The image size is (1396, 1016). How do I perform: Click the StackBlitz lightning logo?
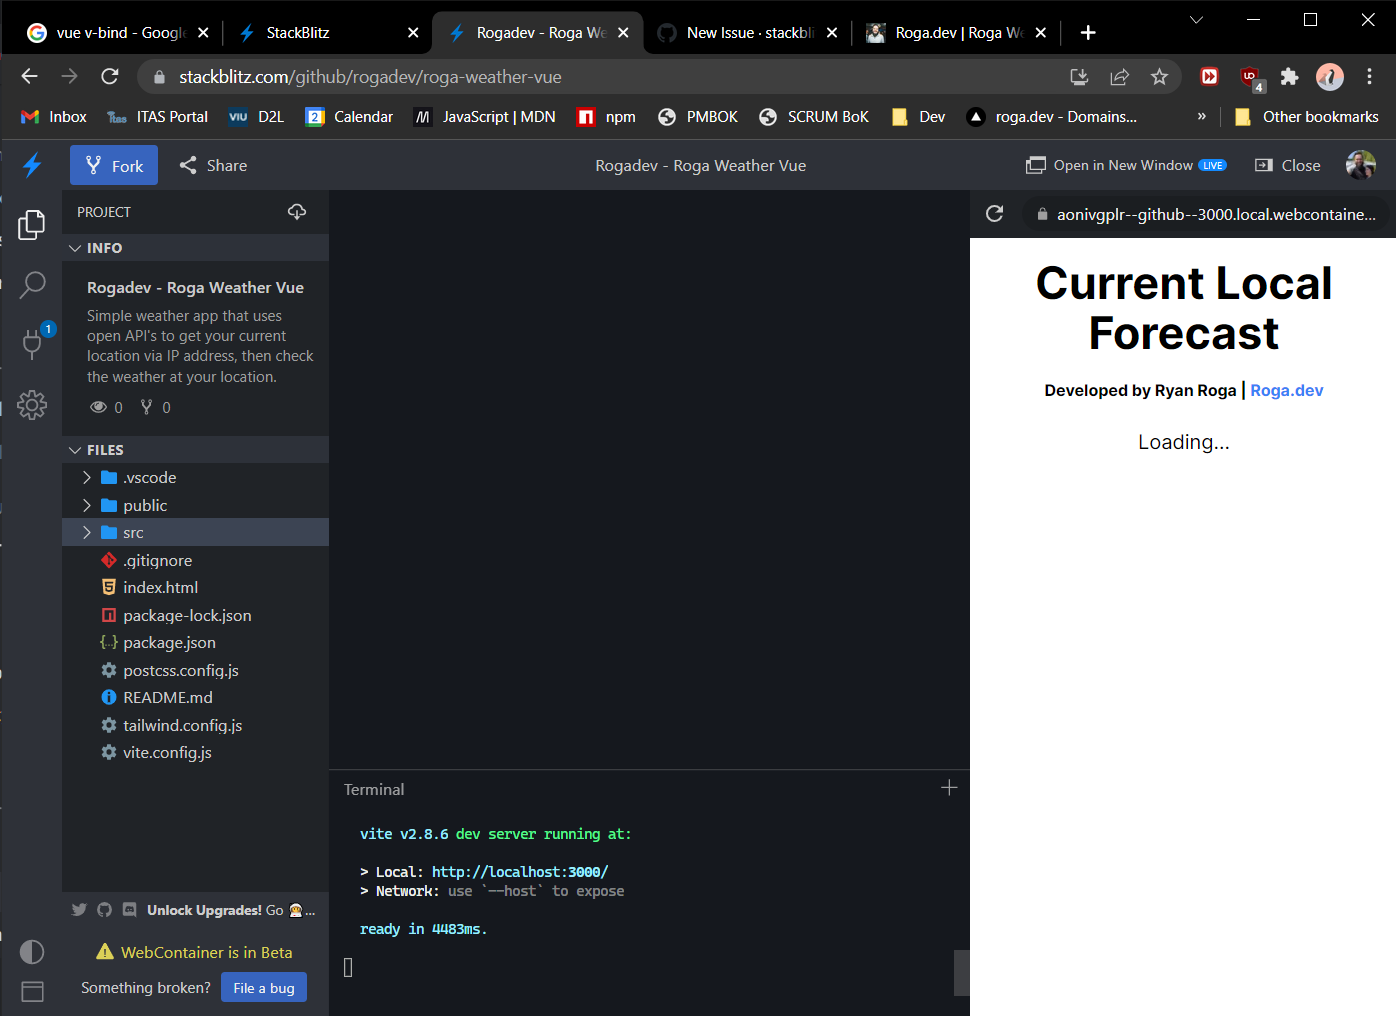pos(31,165)
